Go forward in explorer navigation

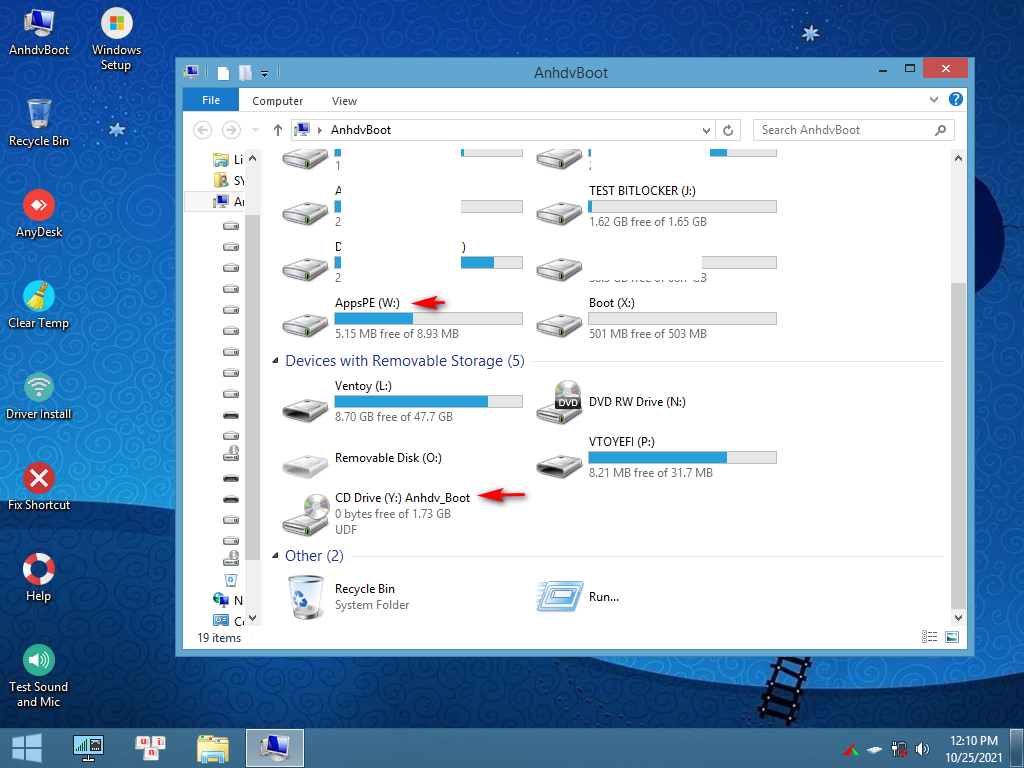coord(231,130)
